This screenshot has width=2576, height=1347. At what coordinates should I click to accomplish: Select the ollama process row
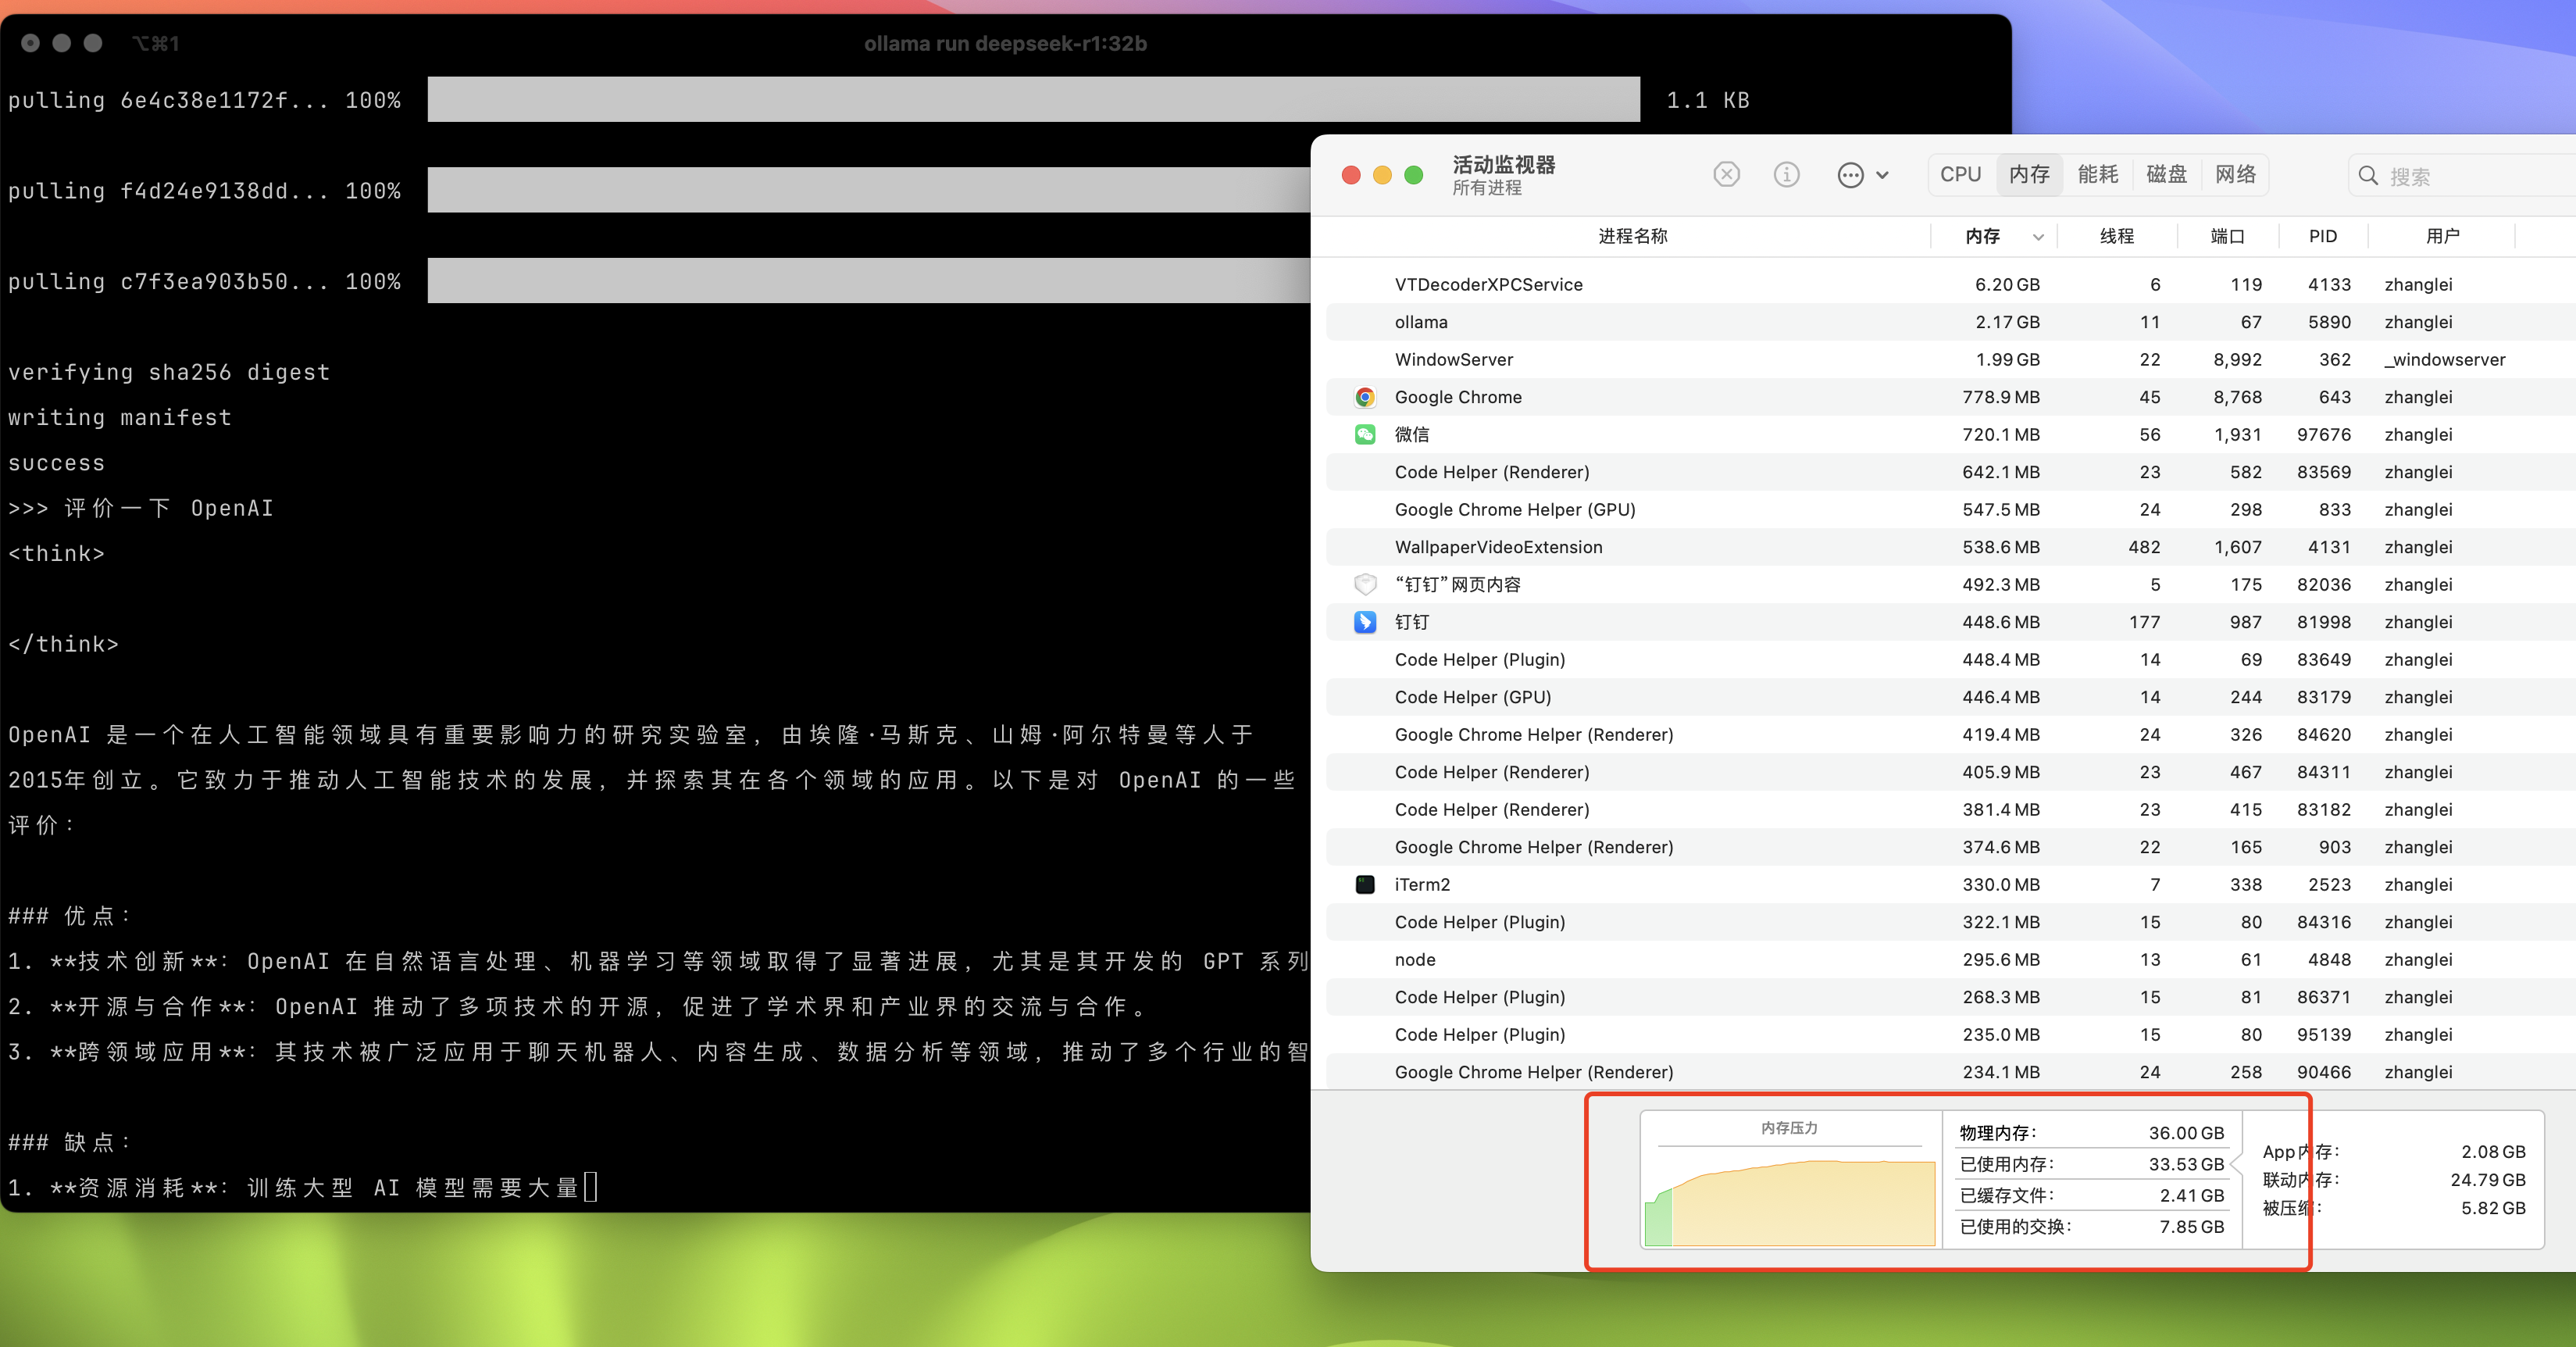1950,322
